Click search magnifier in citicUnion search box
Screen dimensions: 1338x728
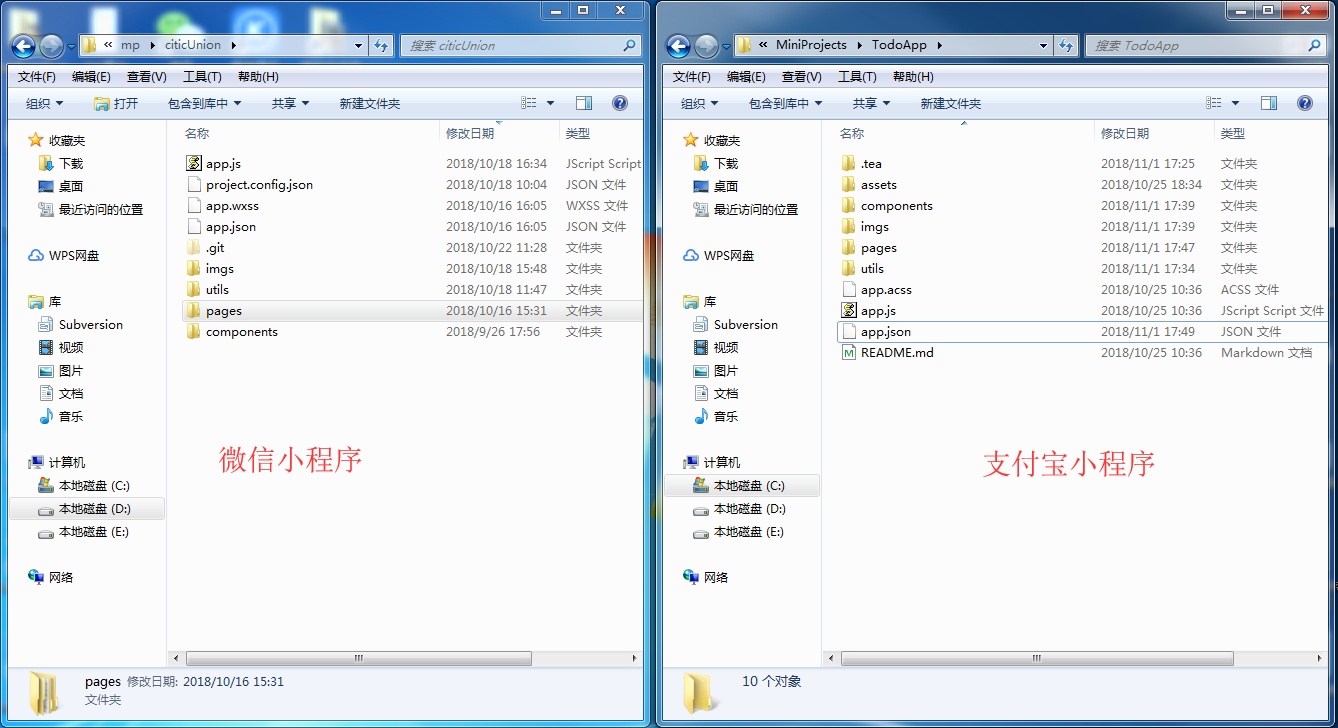629,45
